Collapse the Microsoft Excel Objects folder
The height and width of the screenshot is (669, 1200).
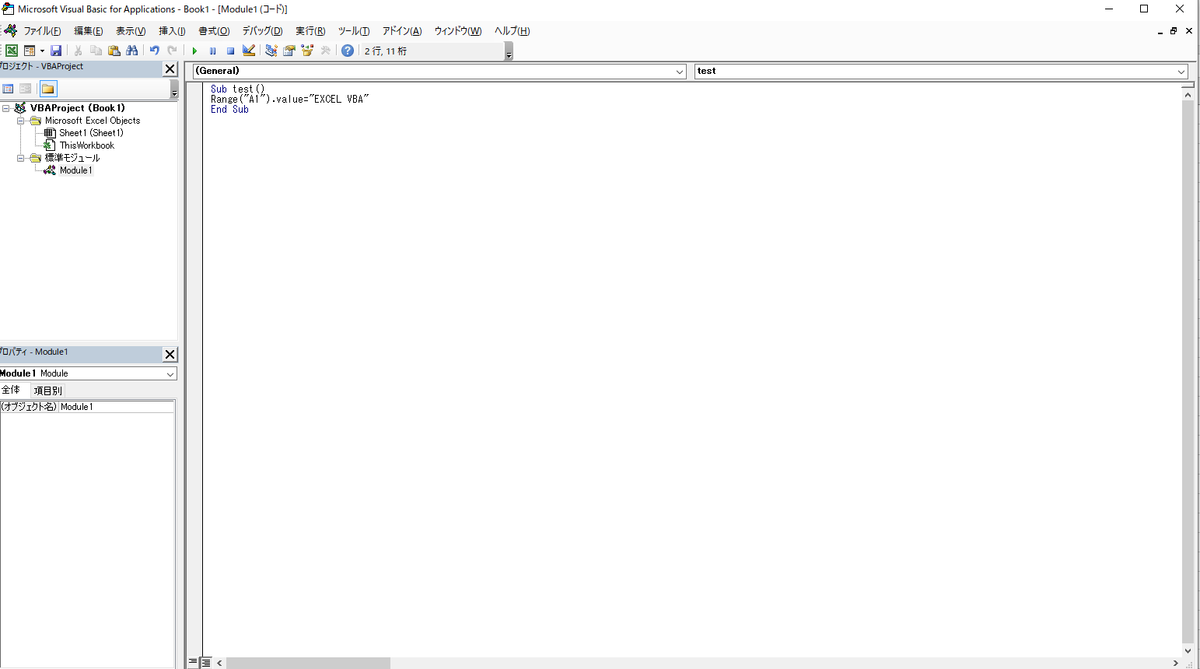[x=20, y=121]
